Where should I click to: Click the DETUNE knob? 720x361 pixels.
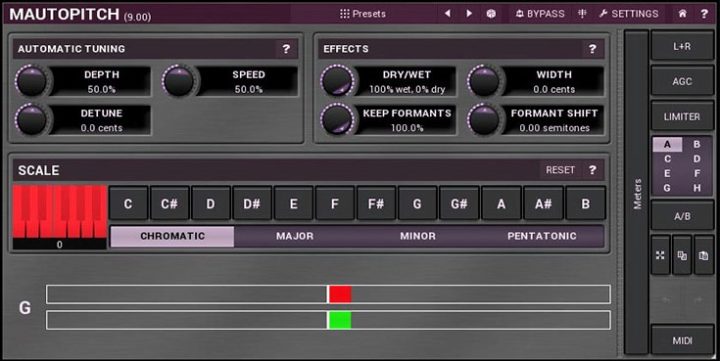pos(31,120)
